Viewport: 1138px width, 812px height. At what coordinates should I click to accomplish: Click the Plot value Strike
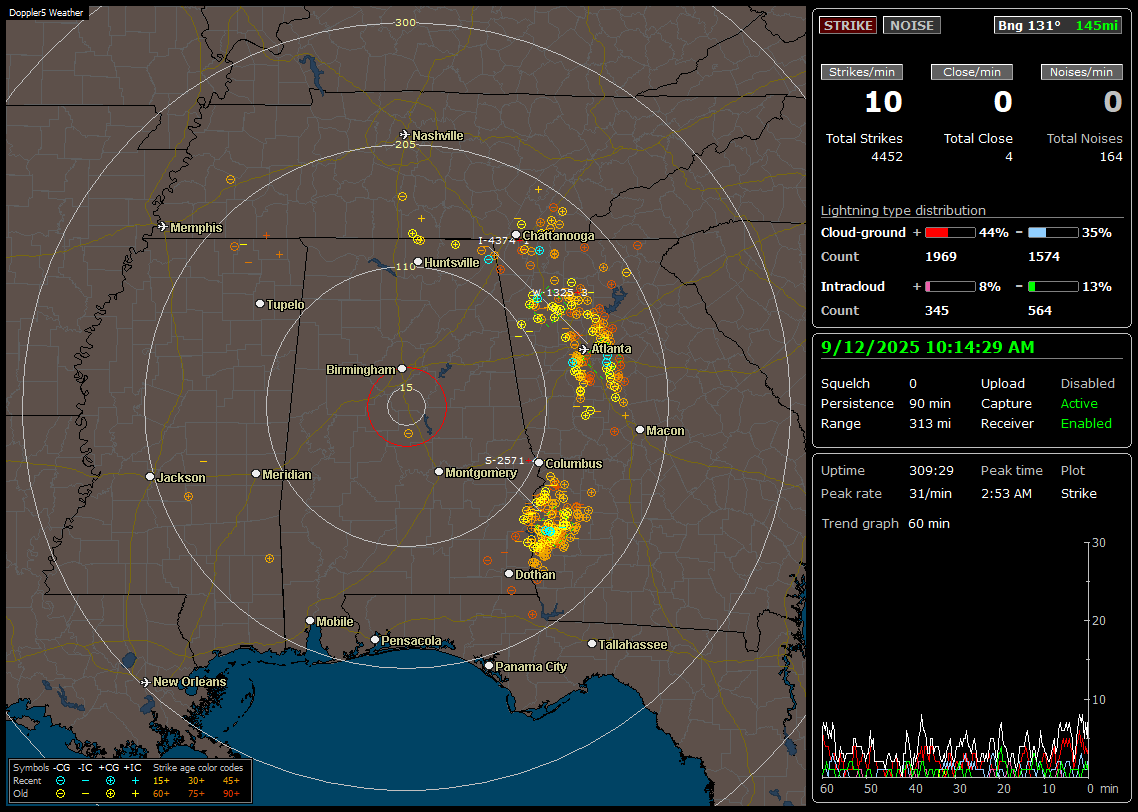click(x=1078, y=493)
